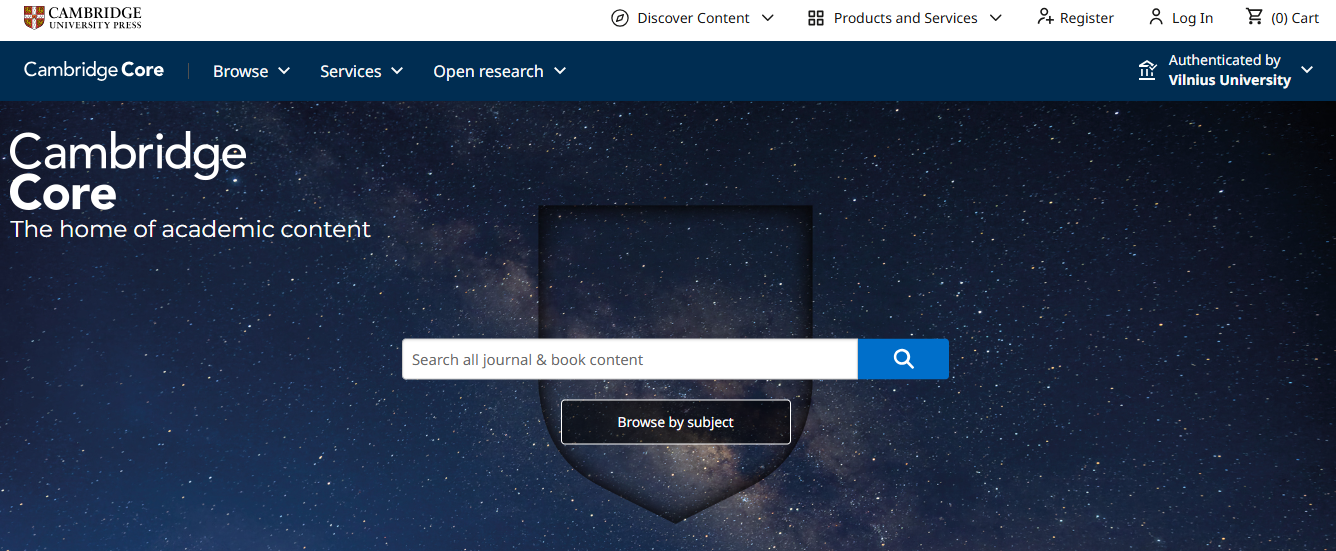The image size is (1336, 551).
Task: Expand the Vilnius University authentication chevron
Action: (1307, 70)
